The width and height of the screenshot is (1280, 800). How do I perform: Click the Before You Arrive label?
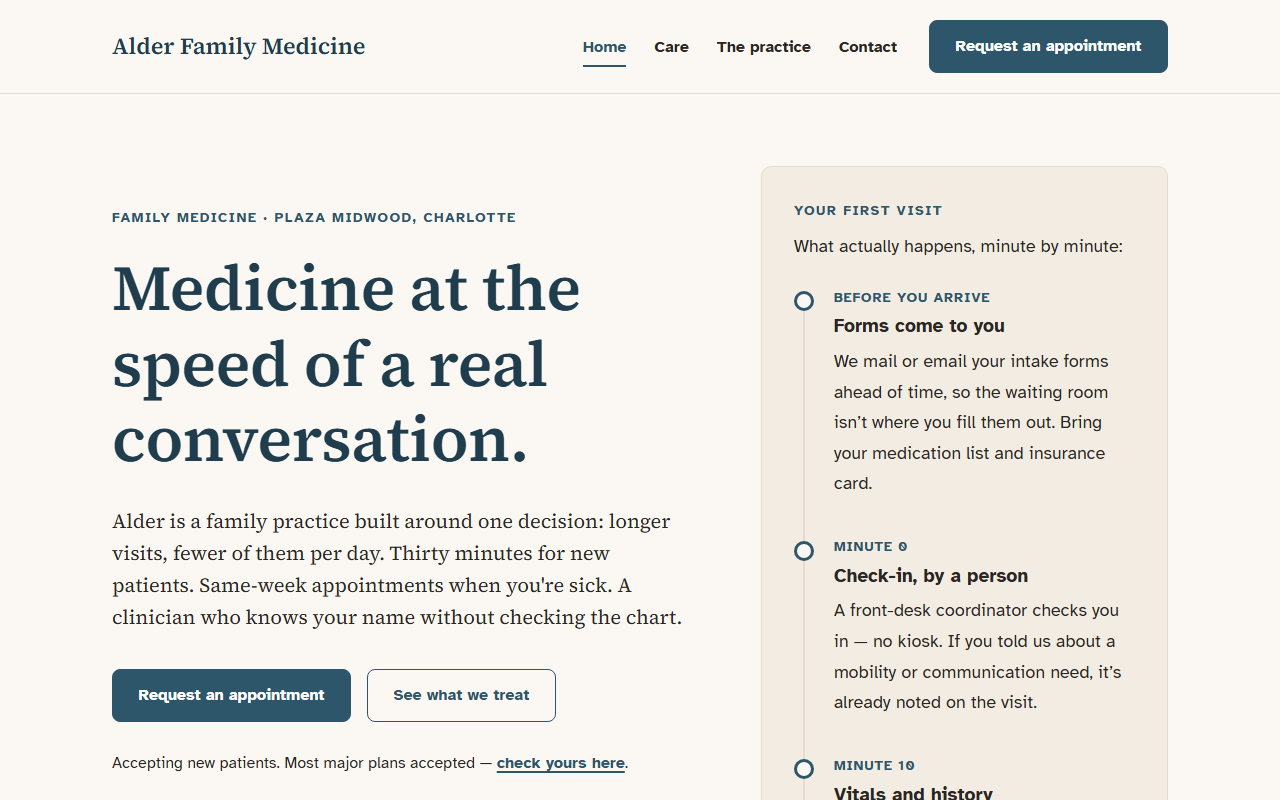[912, 298]
